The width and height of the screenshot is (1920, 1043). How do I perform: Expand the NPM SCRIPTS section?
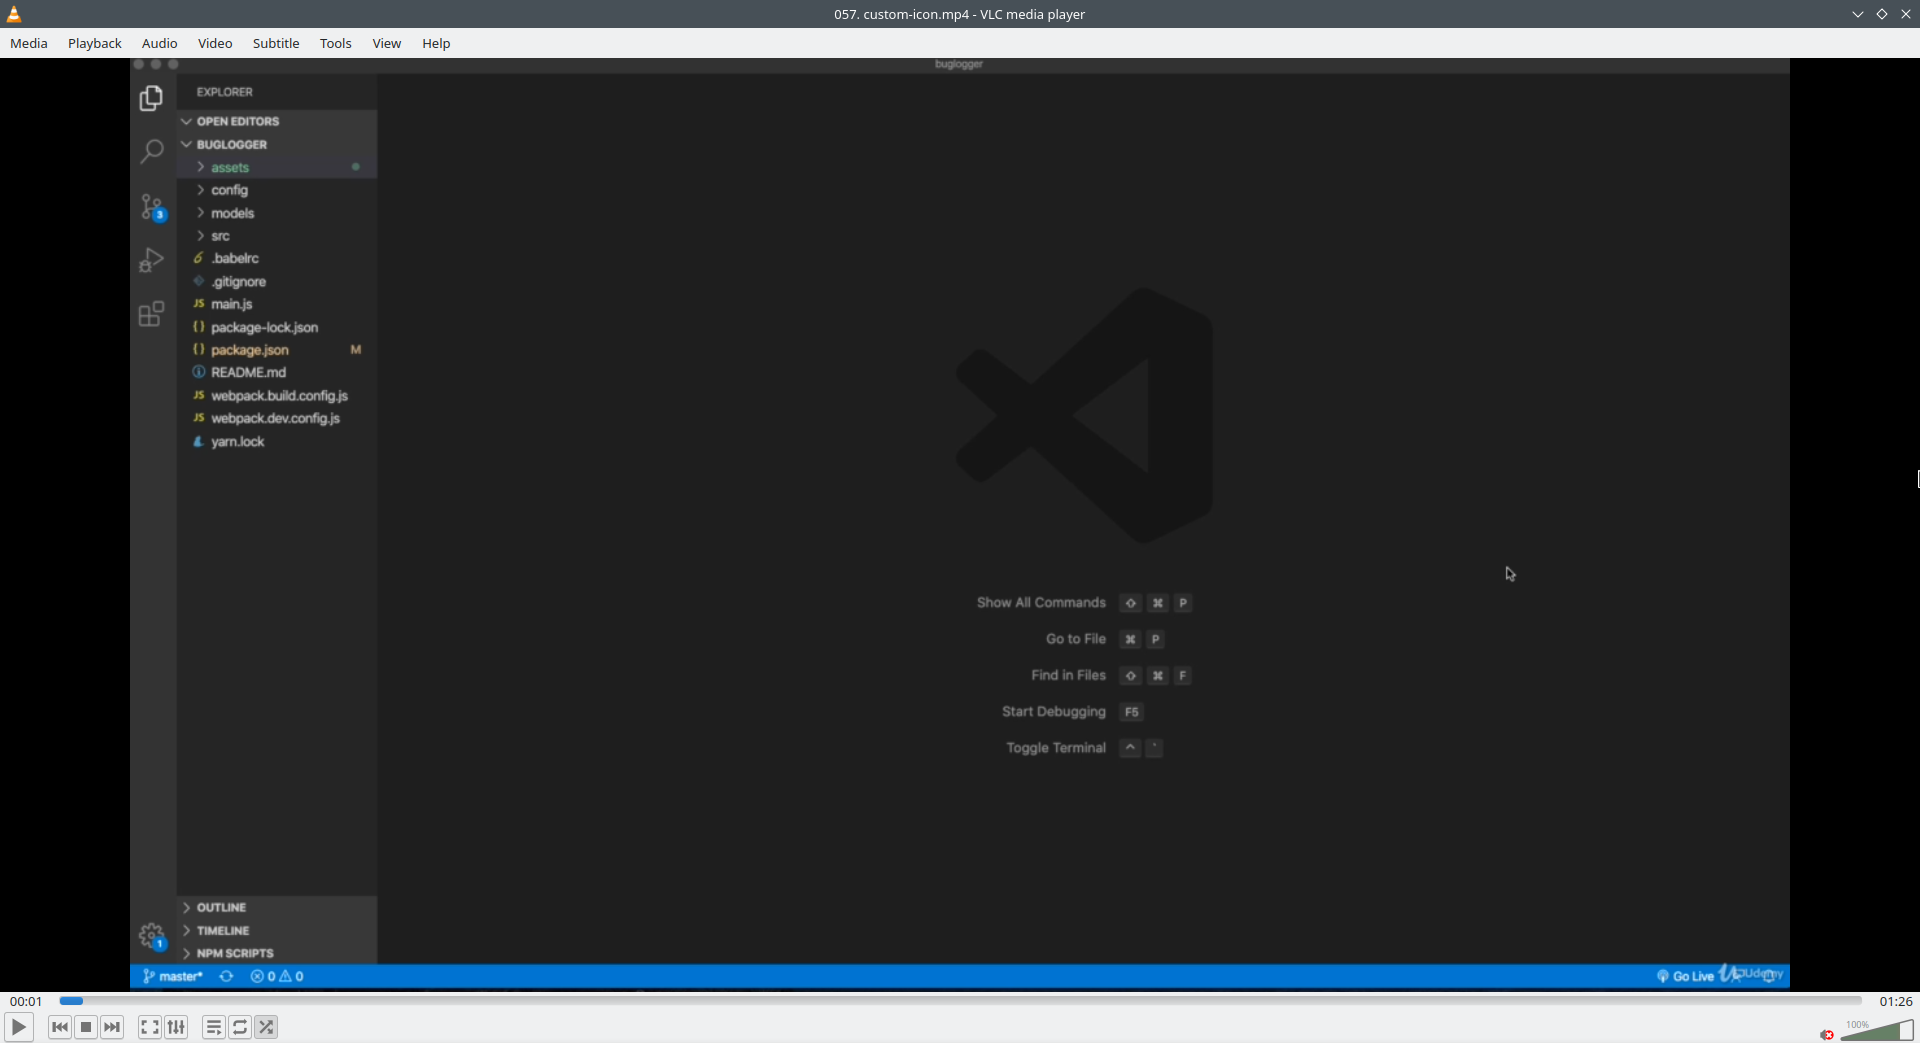[277, 953]
